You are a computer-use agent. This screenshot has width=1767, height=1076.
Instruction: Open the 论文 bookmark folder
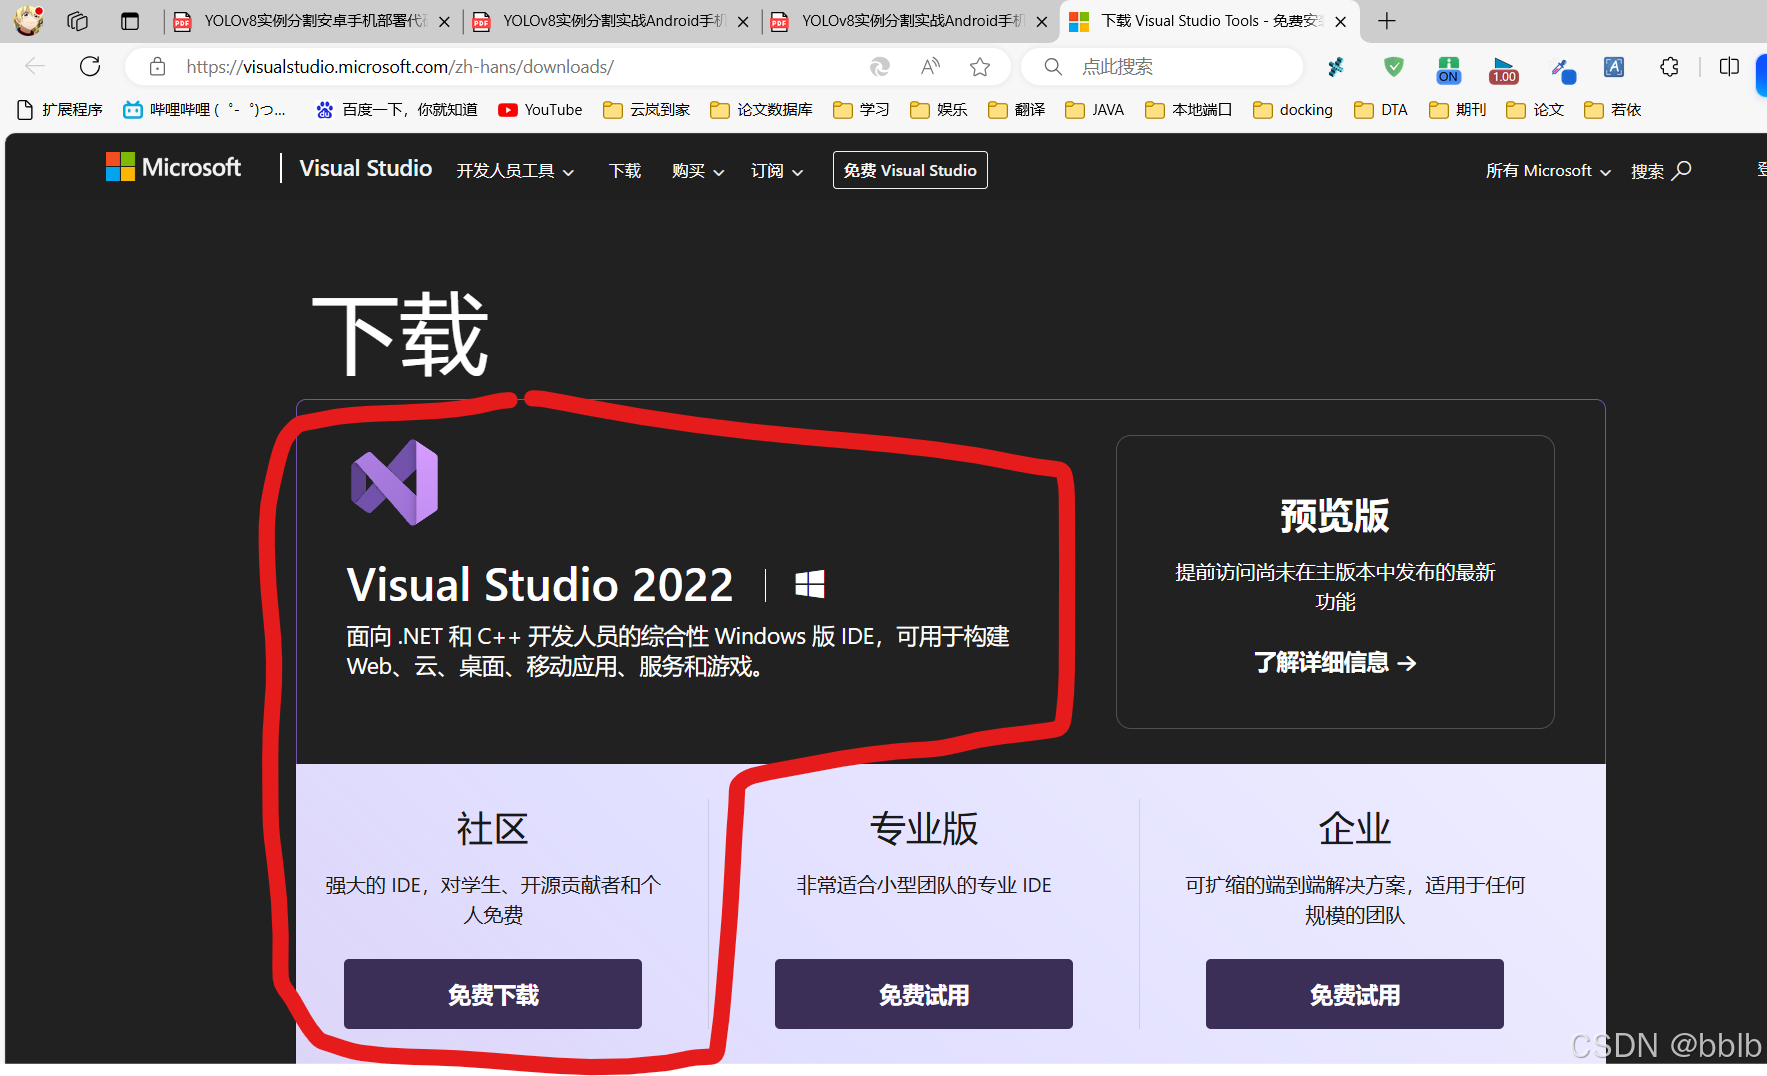(x=1535, y=110)
